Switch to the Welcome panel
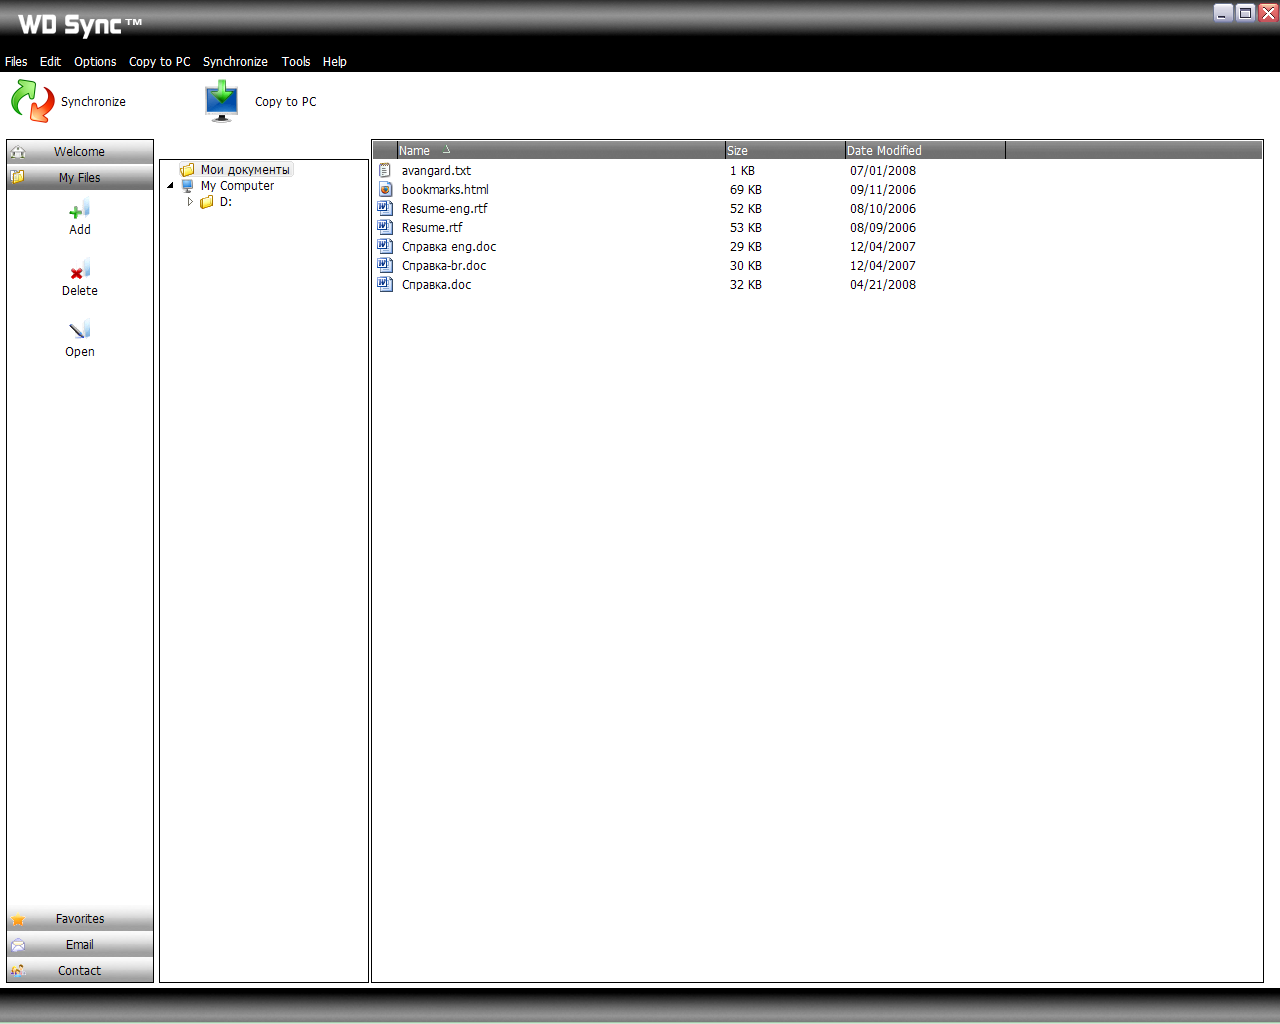Viewport: 1280px width, 1024px height. [x=80, y=152]
